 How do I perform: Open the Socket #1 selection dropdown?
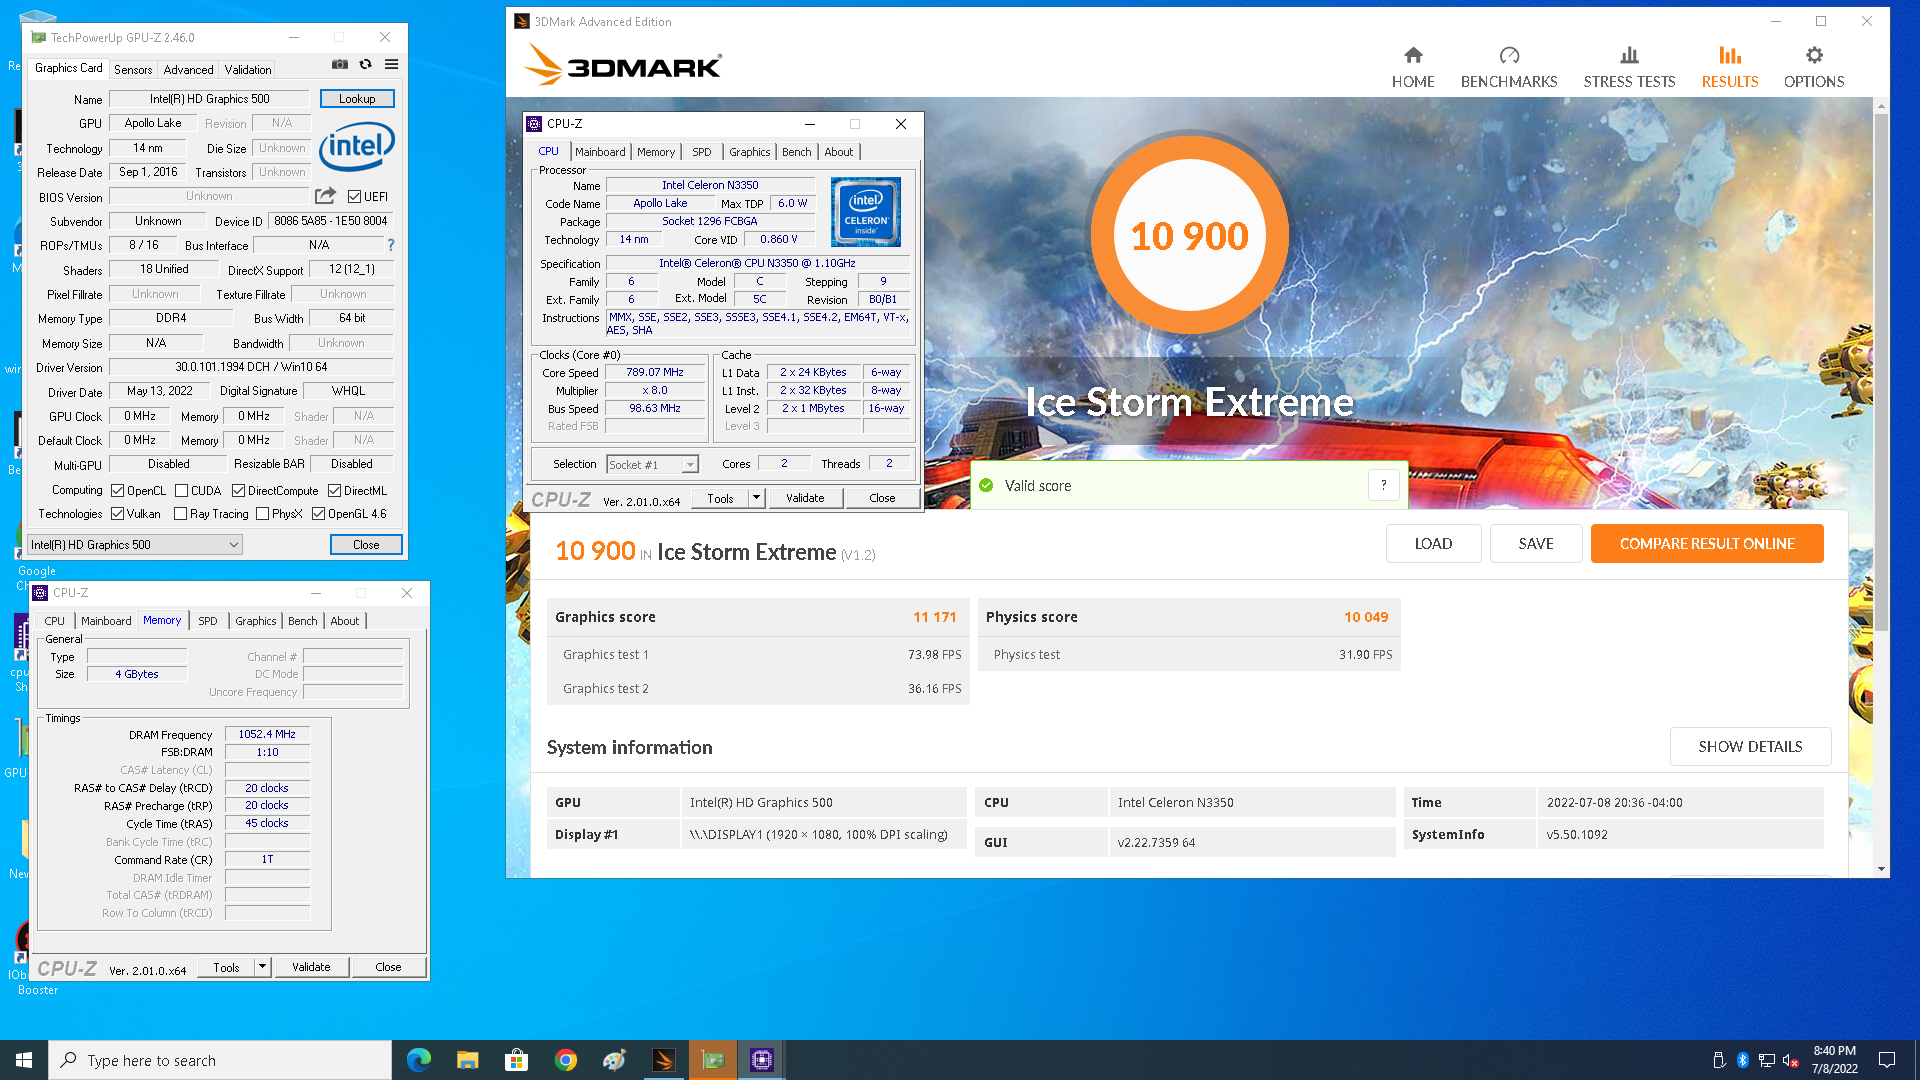652,465
